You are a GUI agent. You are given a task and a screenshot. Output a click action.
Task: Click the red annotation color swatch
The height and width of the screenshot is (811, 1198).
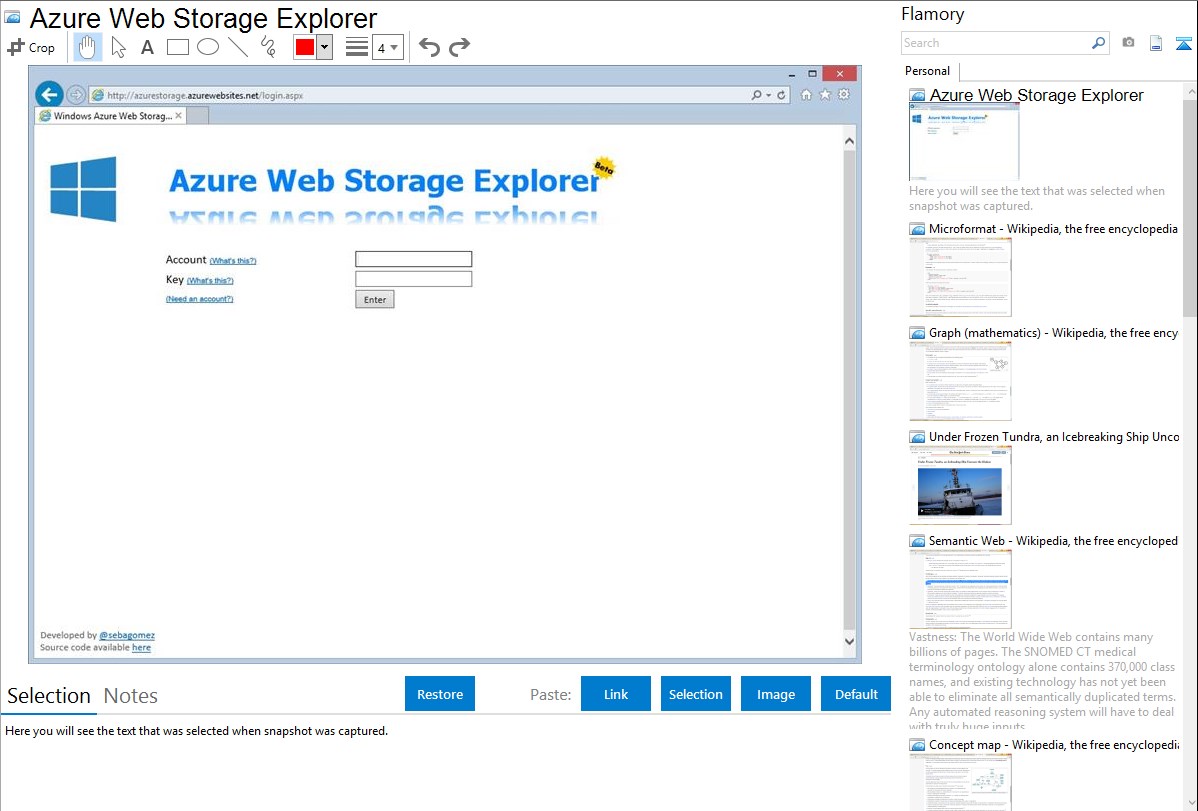304,47
